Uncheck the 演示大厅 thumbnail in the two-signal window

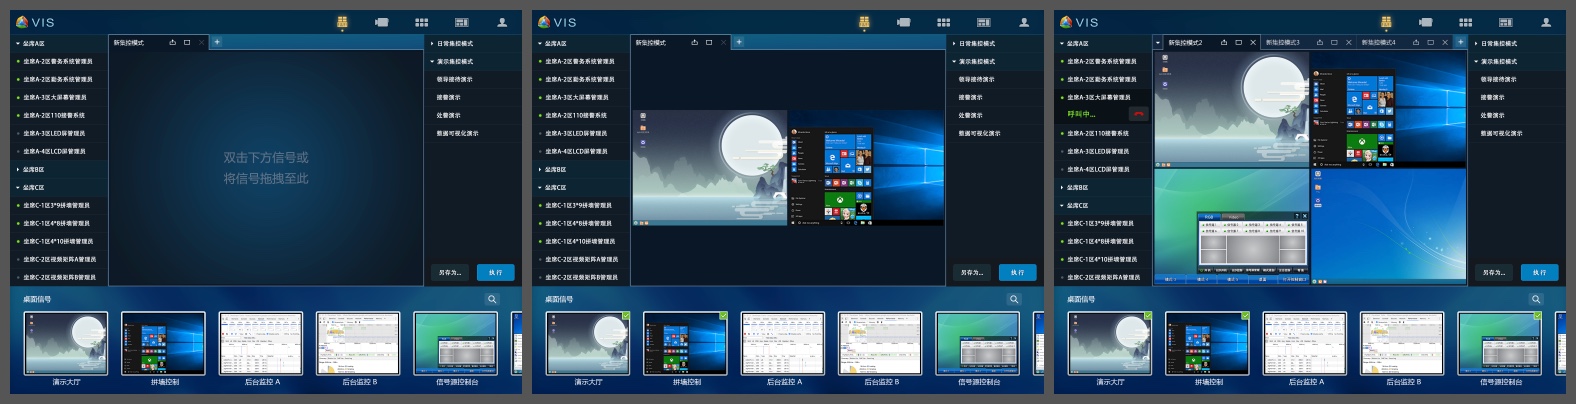(x=625, y=317)
